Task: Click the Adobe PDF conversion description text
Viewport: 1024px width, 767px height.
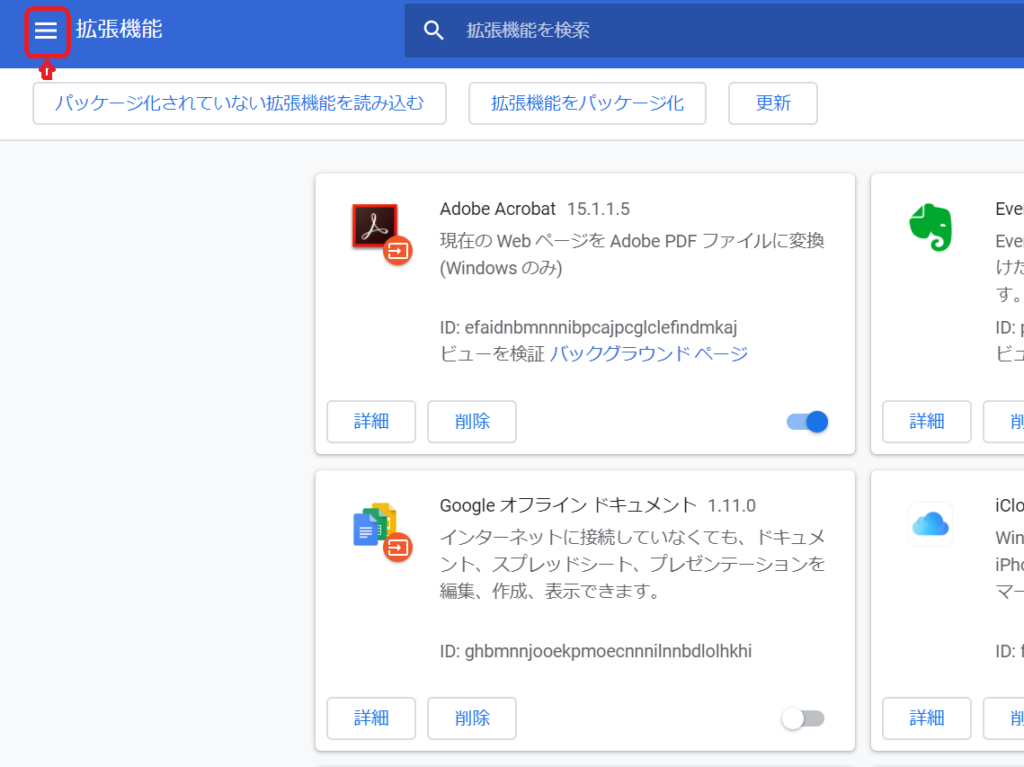Action: coord(632,254)
